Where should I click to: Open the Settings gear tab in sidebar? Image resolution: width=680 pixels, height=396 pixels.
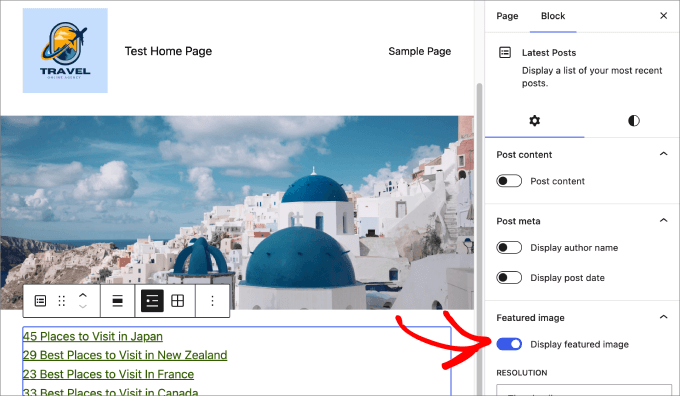click(x=535, y=121)
